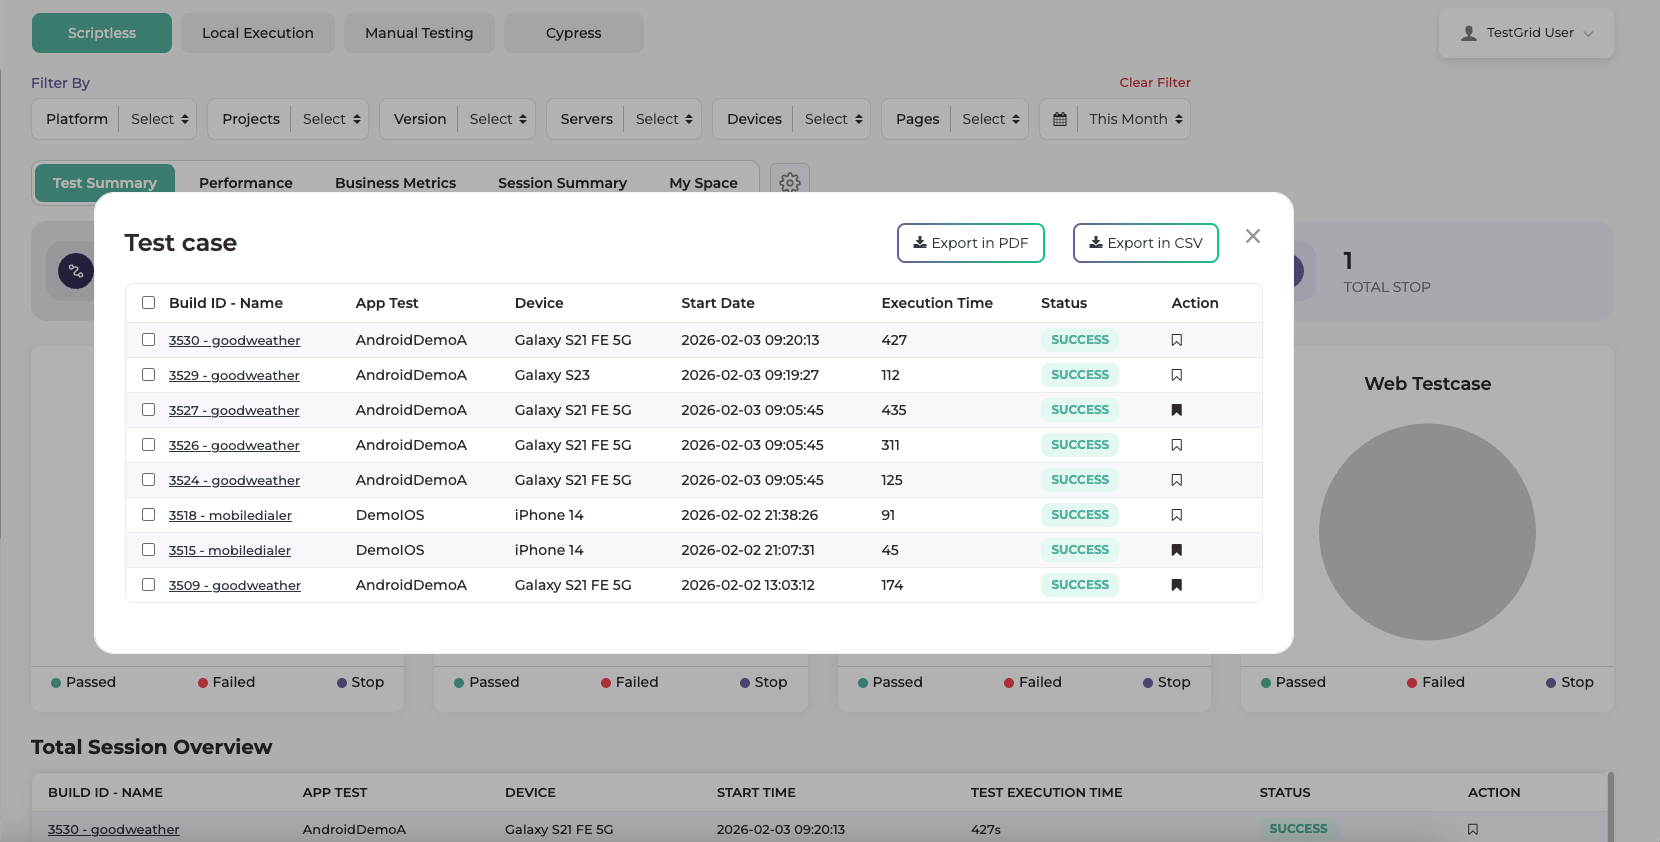The image size is (1660, 842).
Task: Remove bookmark from build 3527 row
Action: [x=1176, y=410]
